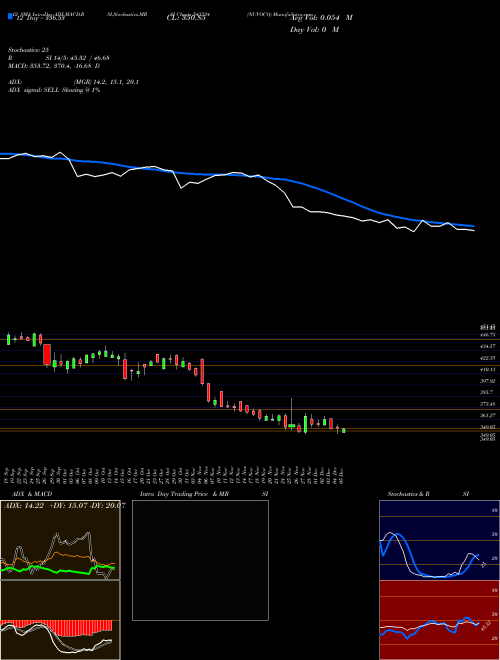Image resolution: width=500 pixels, height=660 pixels.
Task: Open the empty intraday trading price panel
Action: [x=200, y=560]
